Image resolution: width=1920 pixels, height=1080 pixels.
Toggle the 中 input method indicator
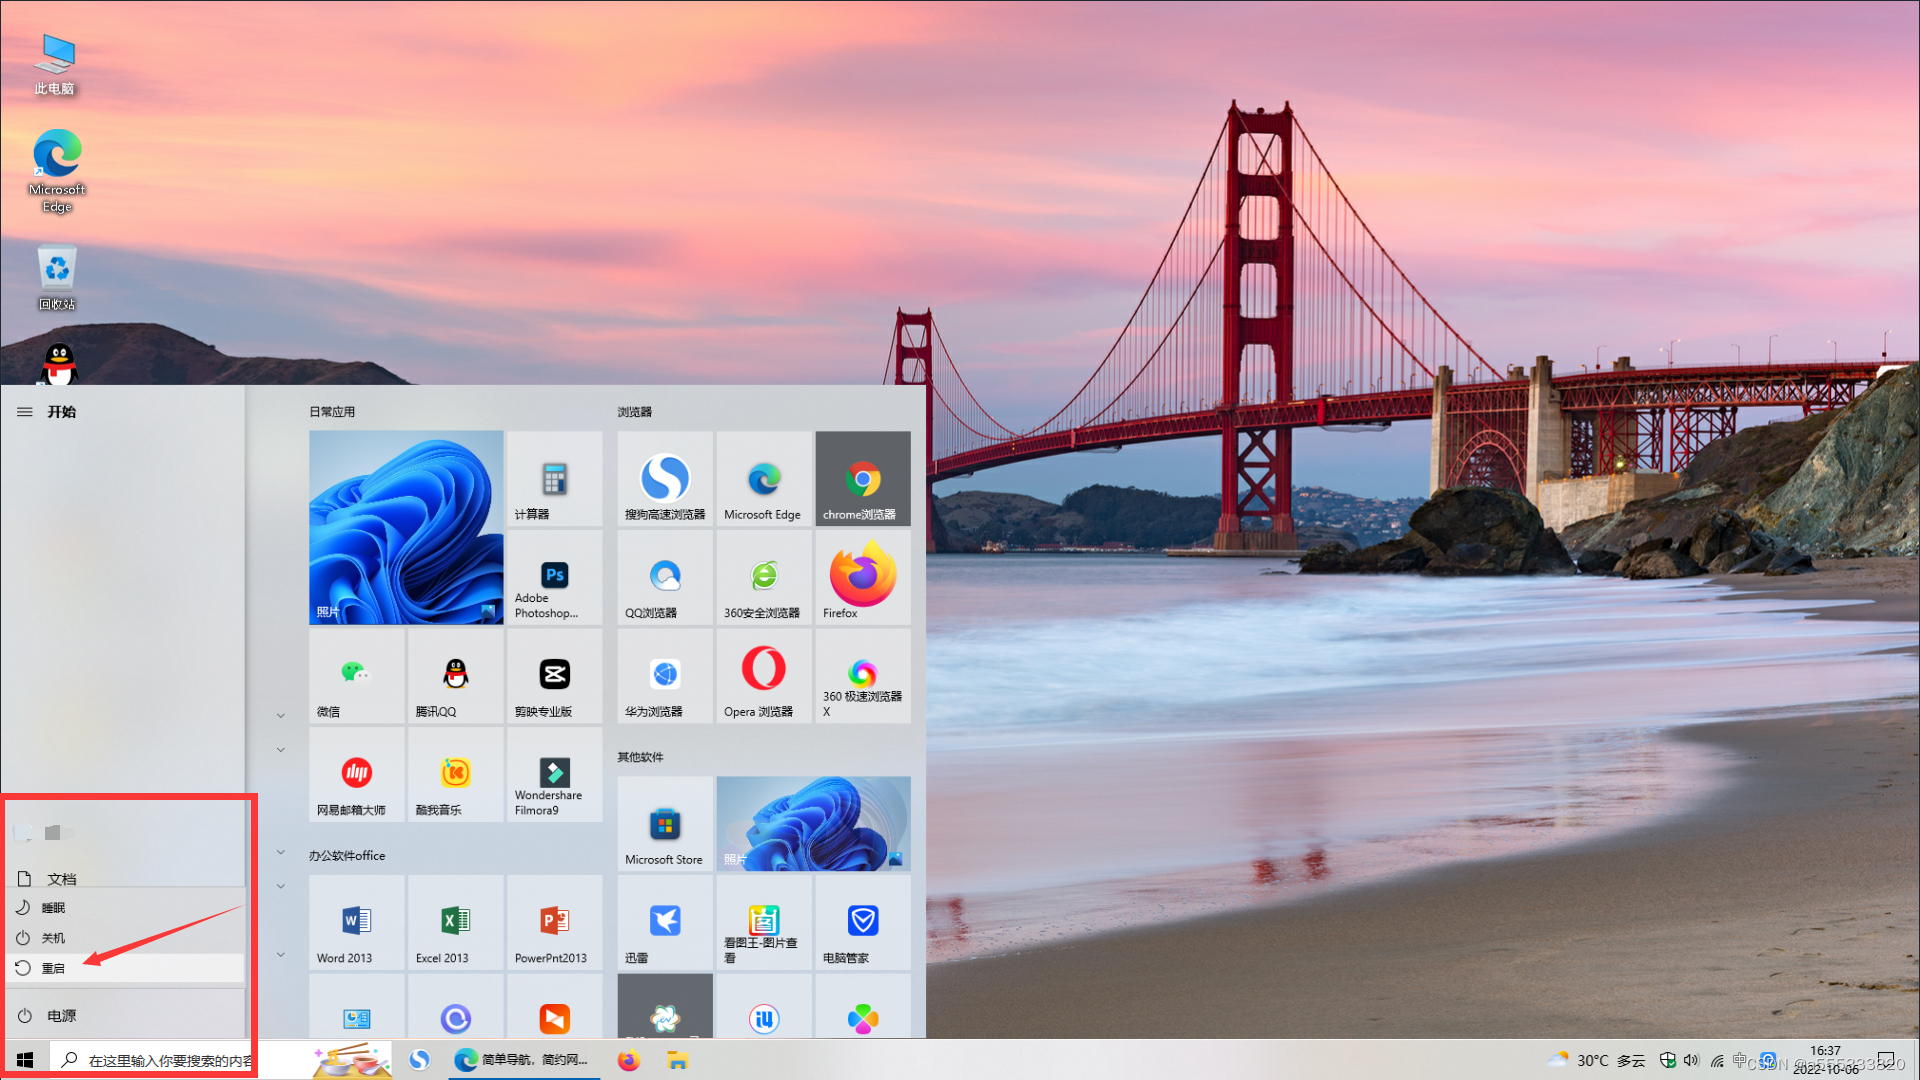(x=1741, y=1060)
